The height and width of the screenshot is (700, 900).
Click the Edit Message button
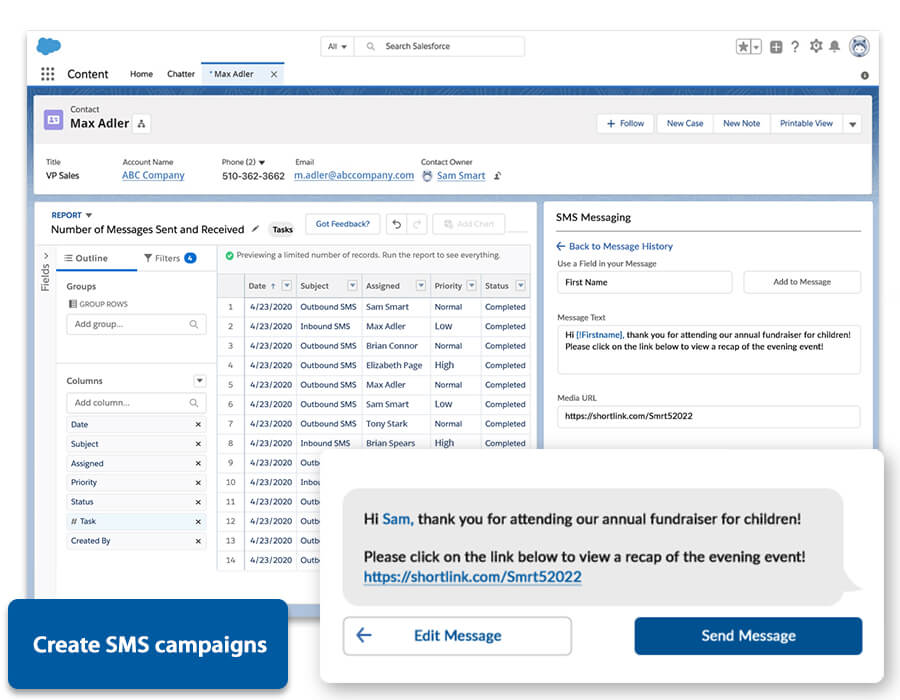coord(457,636)
